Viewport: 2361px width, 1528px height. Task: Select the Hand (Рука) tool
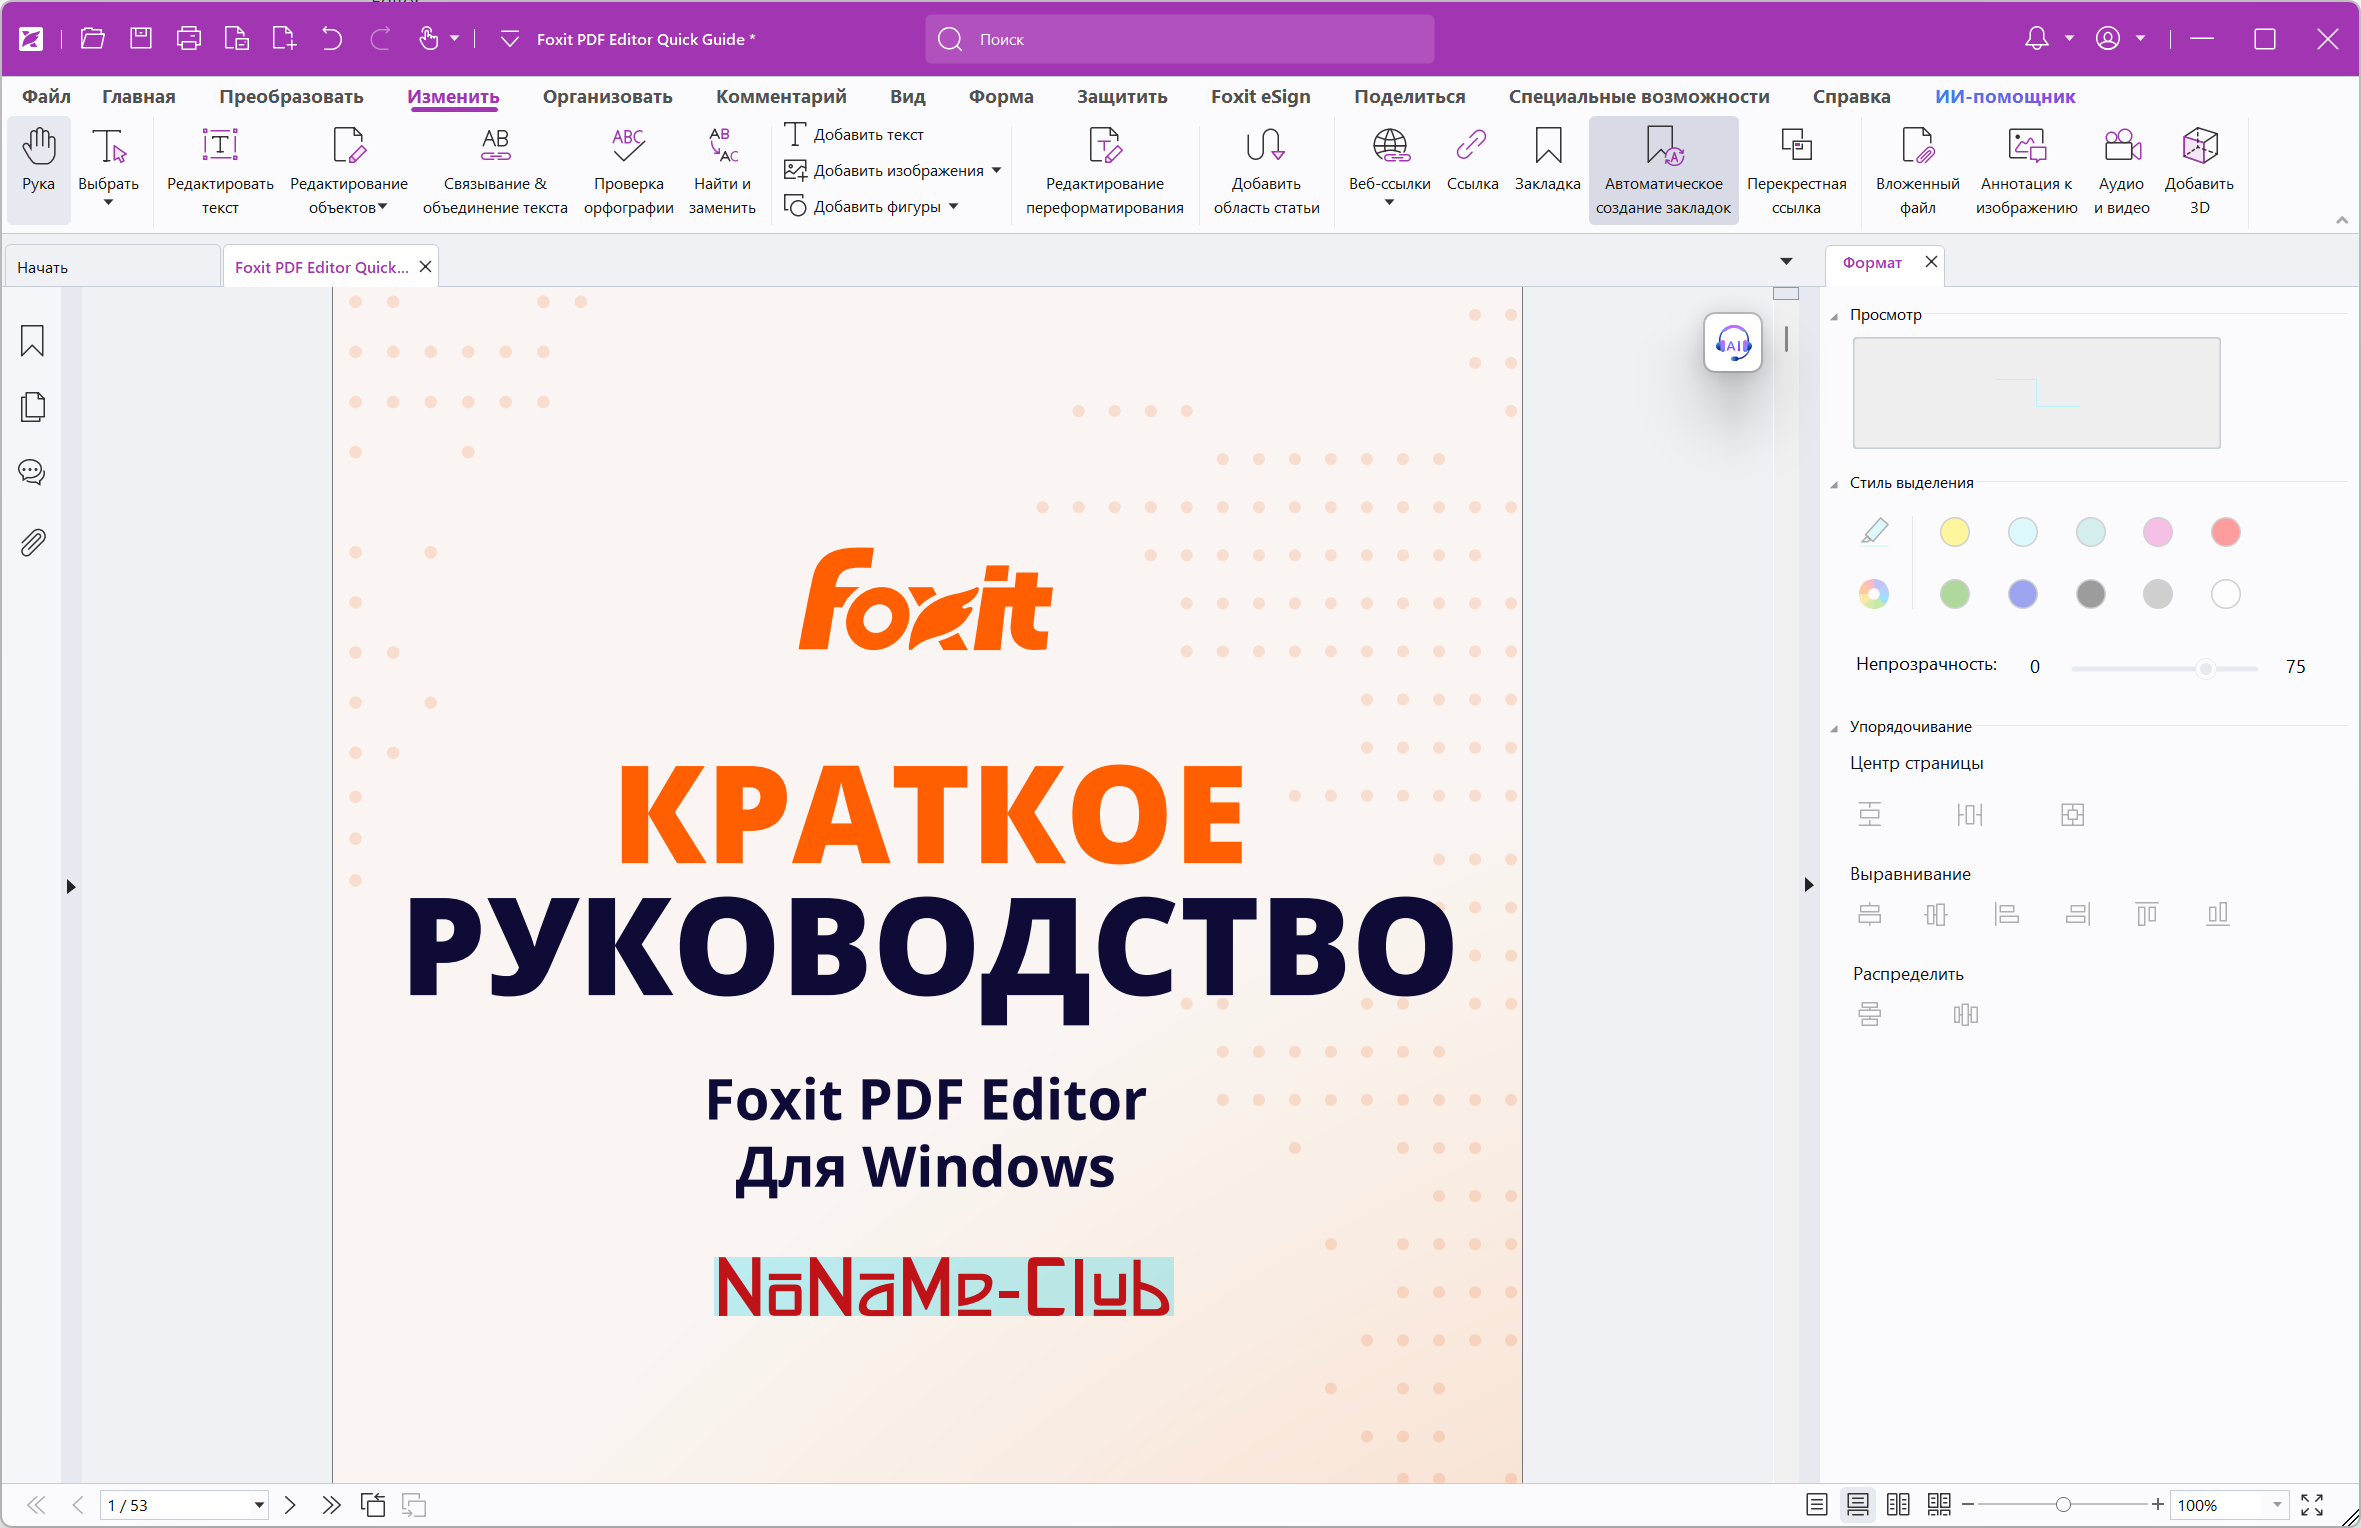pyautogui.click(x=38, y=160)
